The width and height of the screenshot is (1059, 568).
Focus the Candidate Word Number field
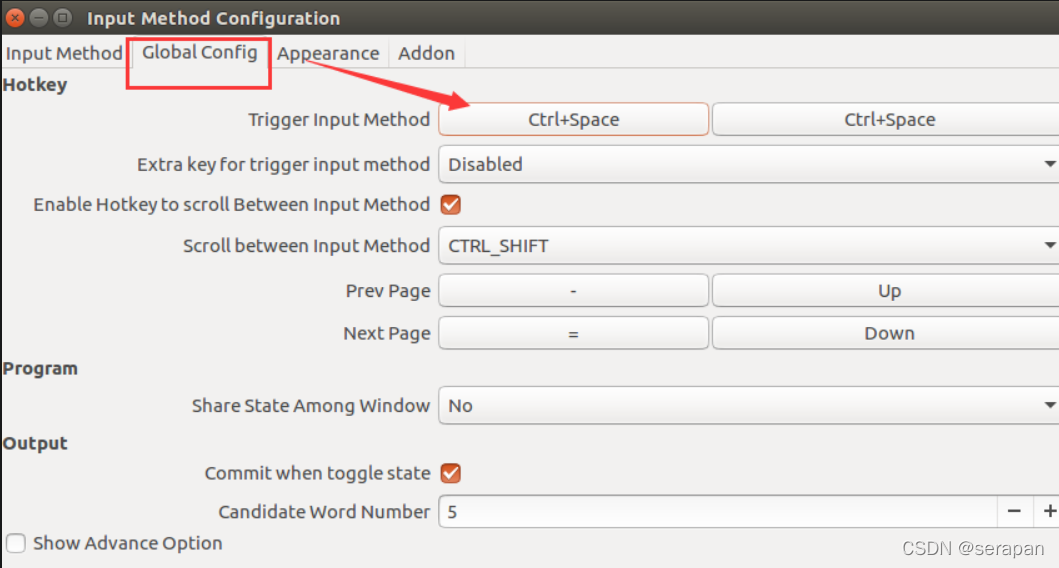pos(718,511)
